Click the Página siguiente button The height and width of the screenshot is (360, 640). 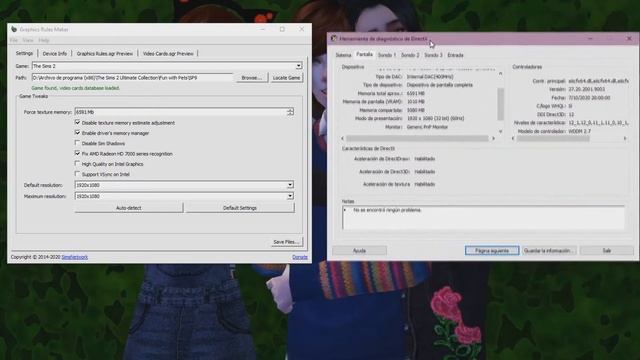[492, 251]
